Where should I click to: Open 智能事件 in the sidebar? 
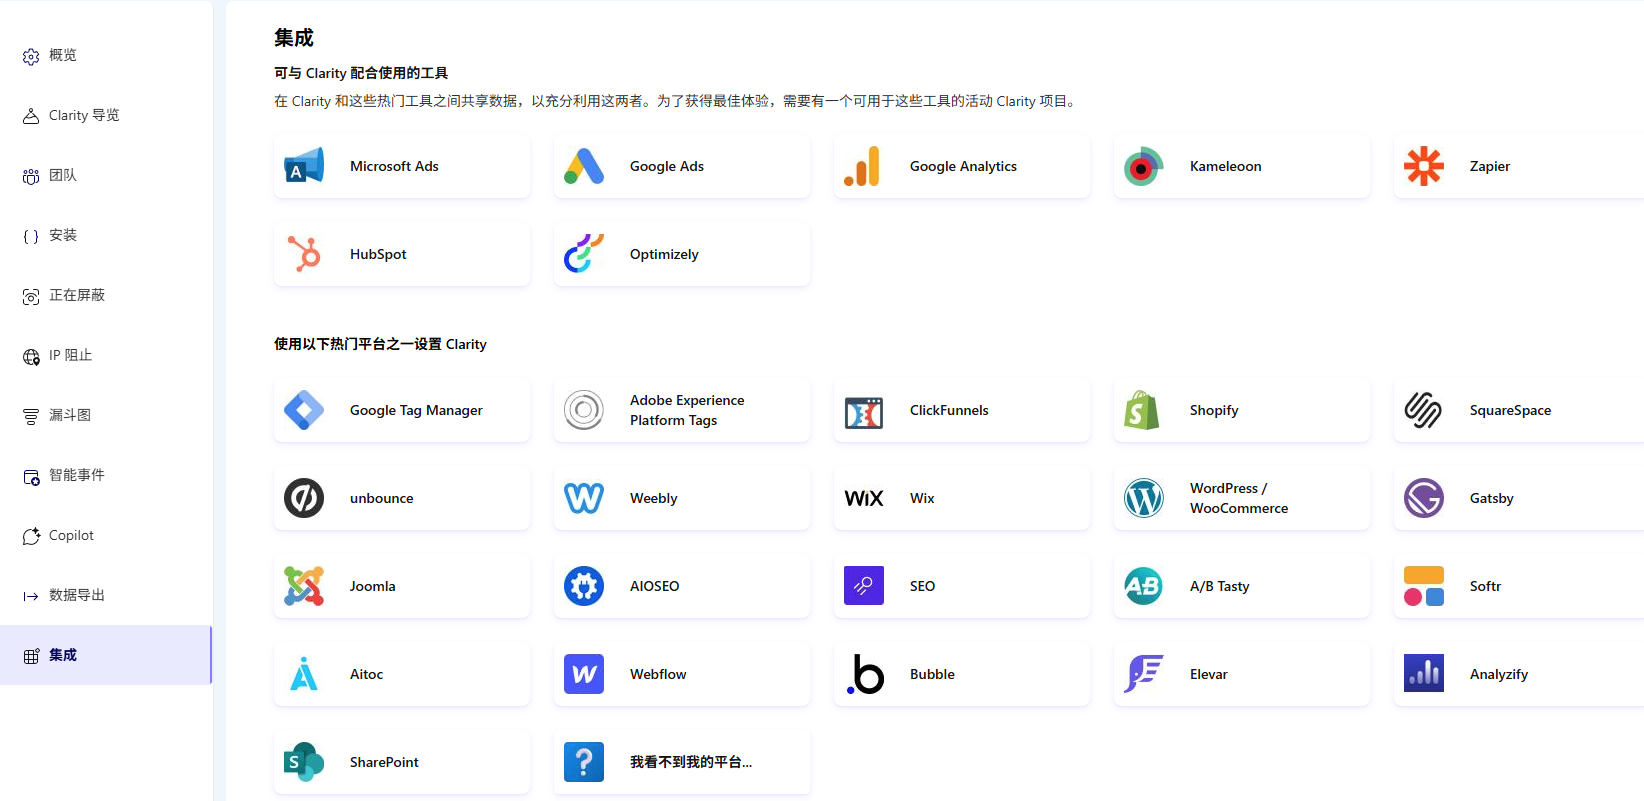point(106,475)
